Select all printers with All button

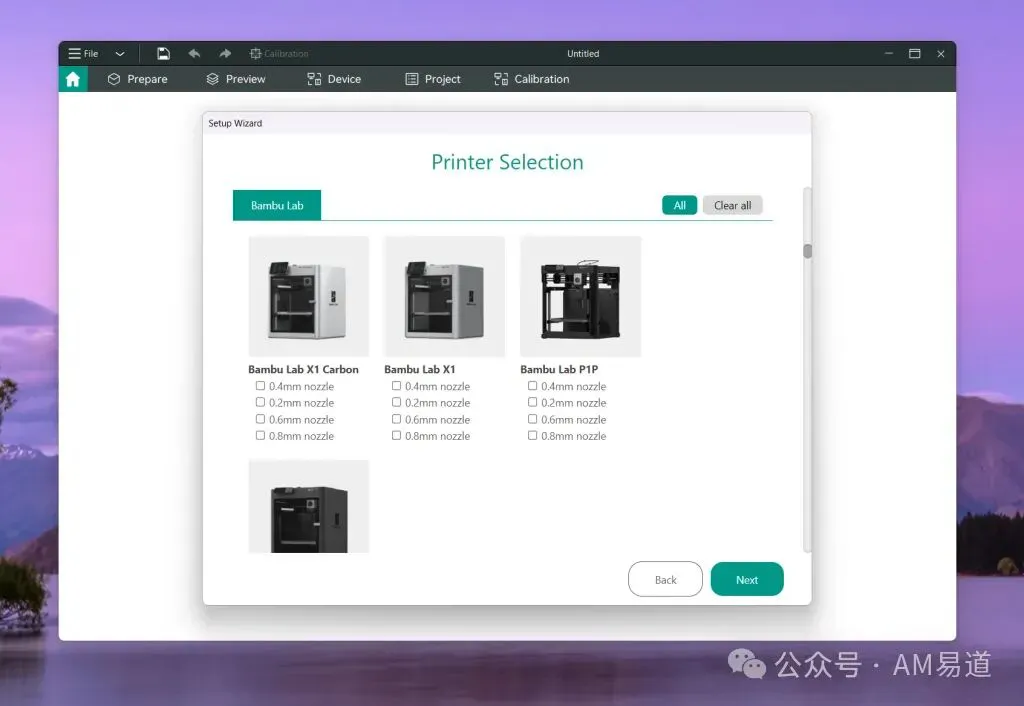click(679, 205)
